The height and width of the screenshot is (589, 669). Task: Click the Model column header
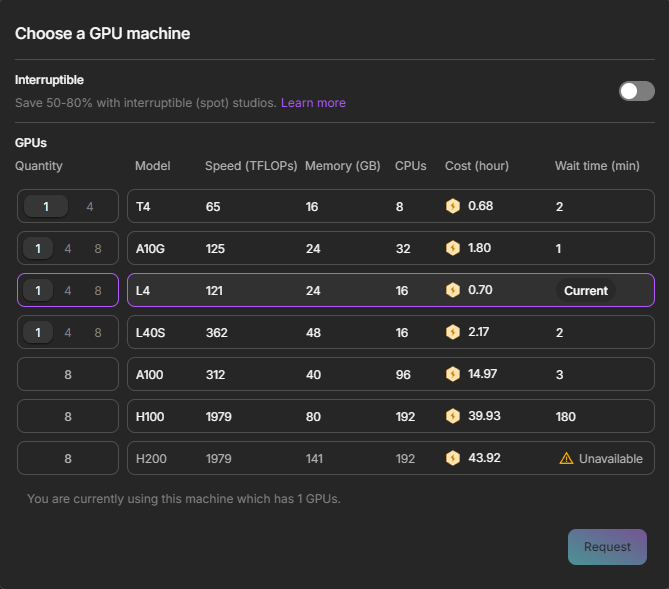pos(152,166)
